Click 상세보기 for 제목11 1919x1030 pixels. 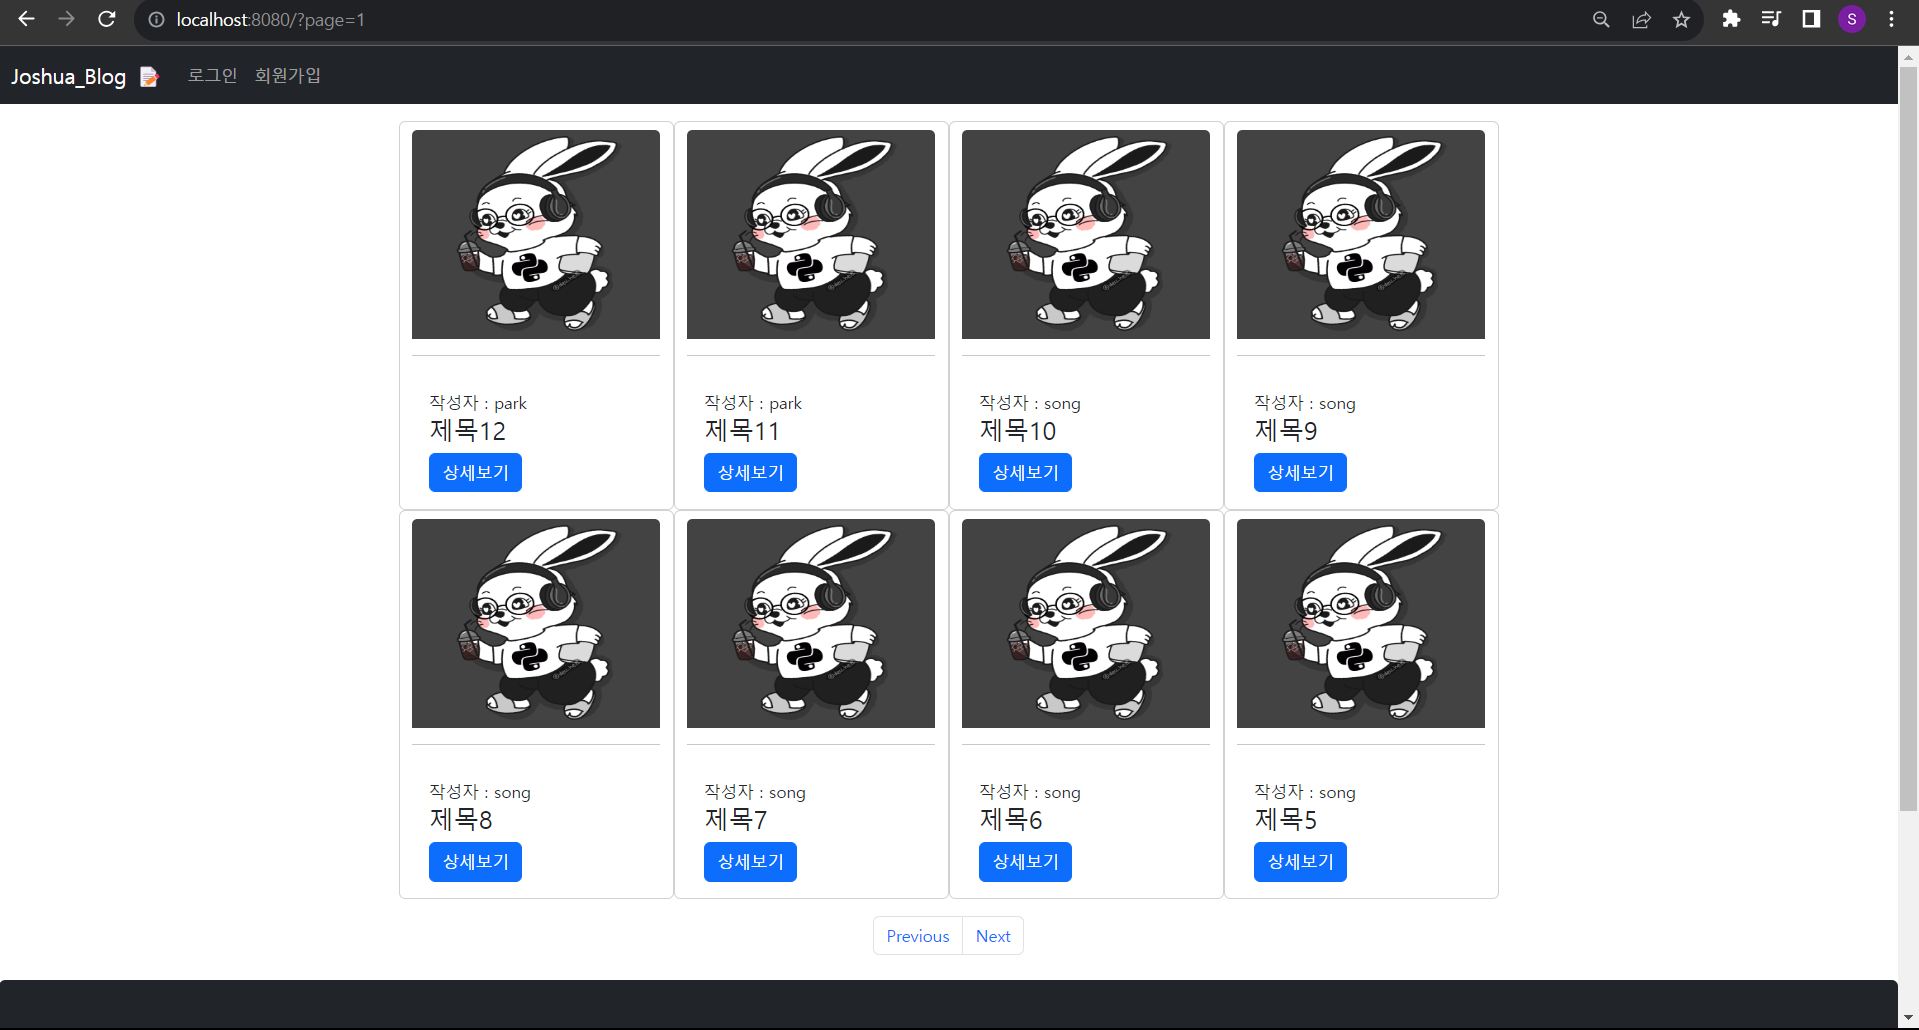pos(750,472)
